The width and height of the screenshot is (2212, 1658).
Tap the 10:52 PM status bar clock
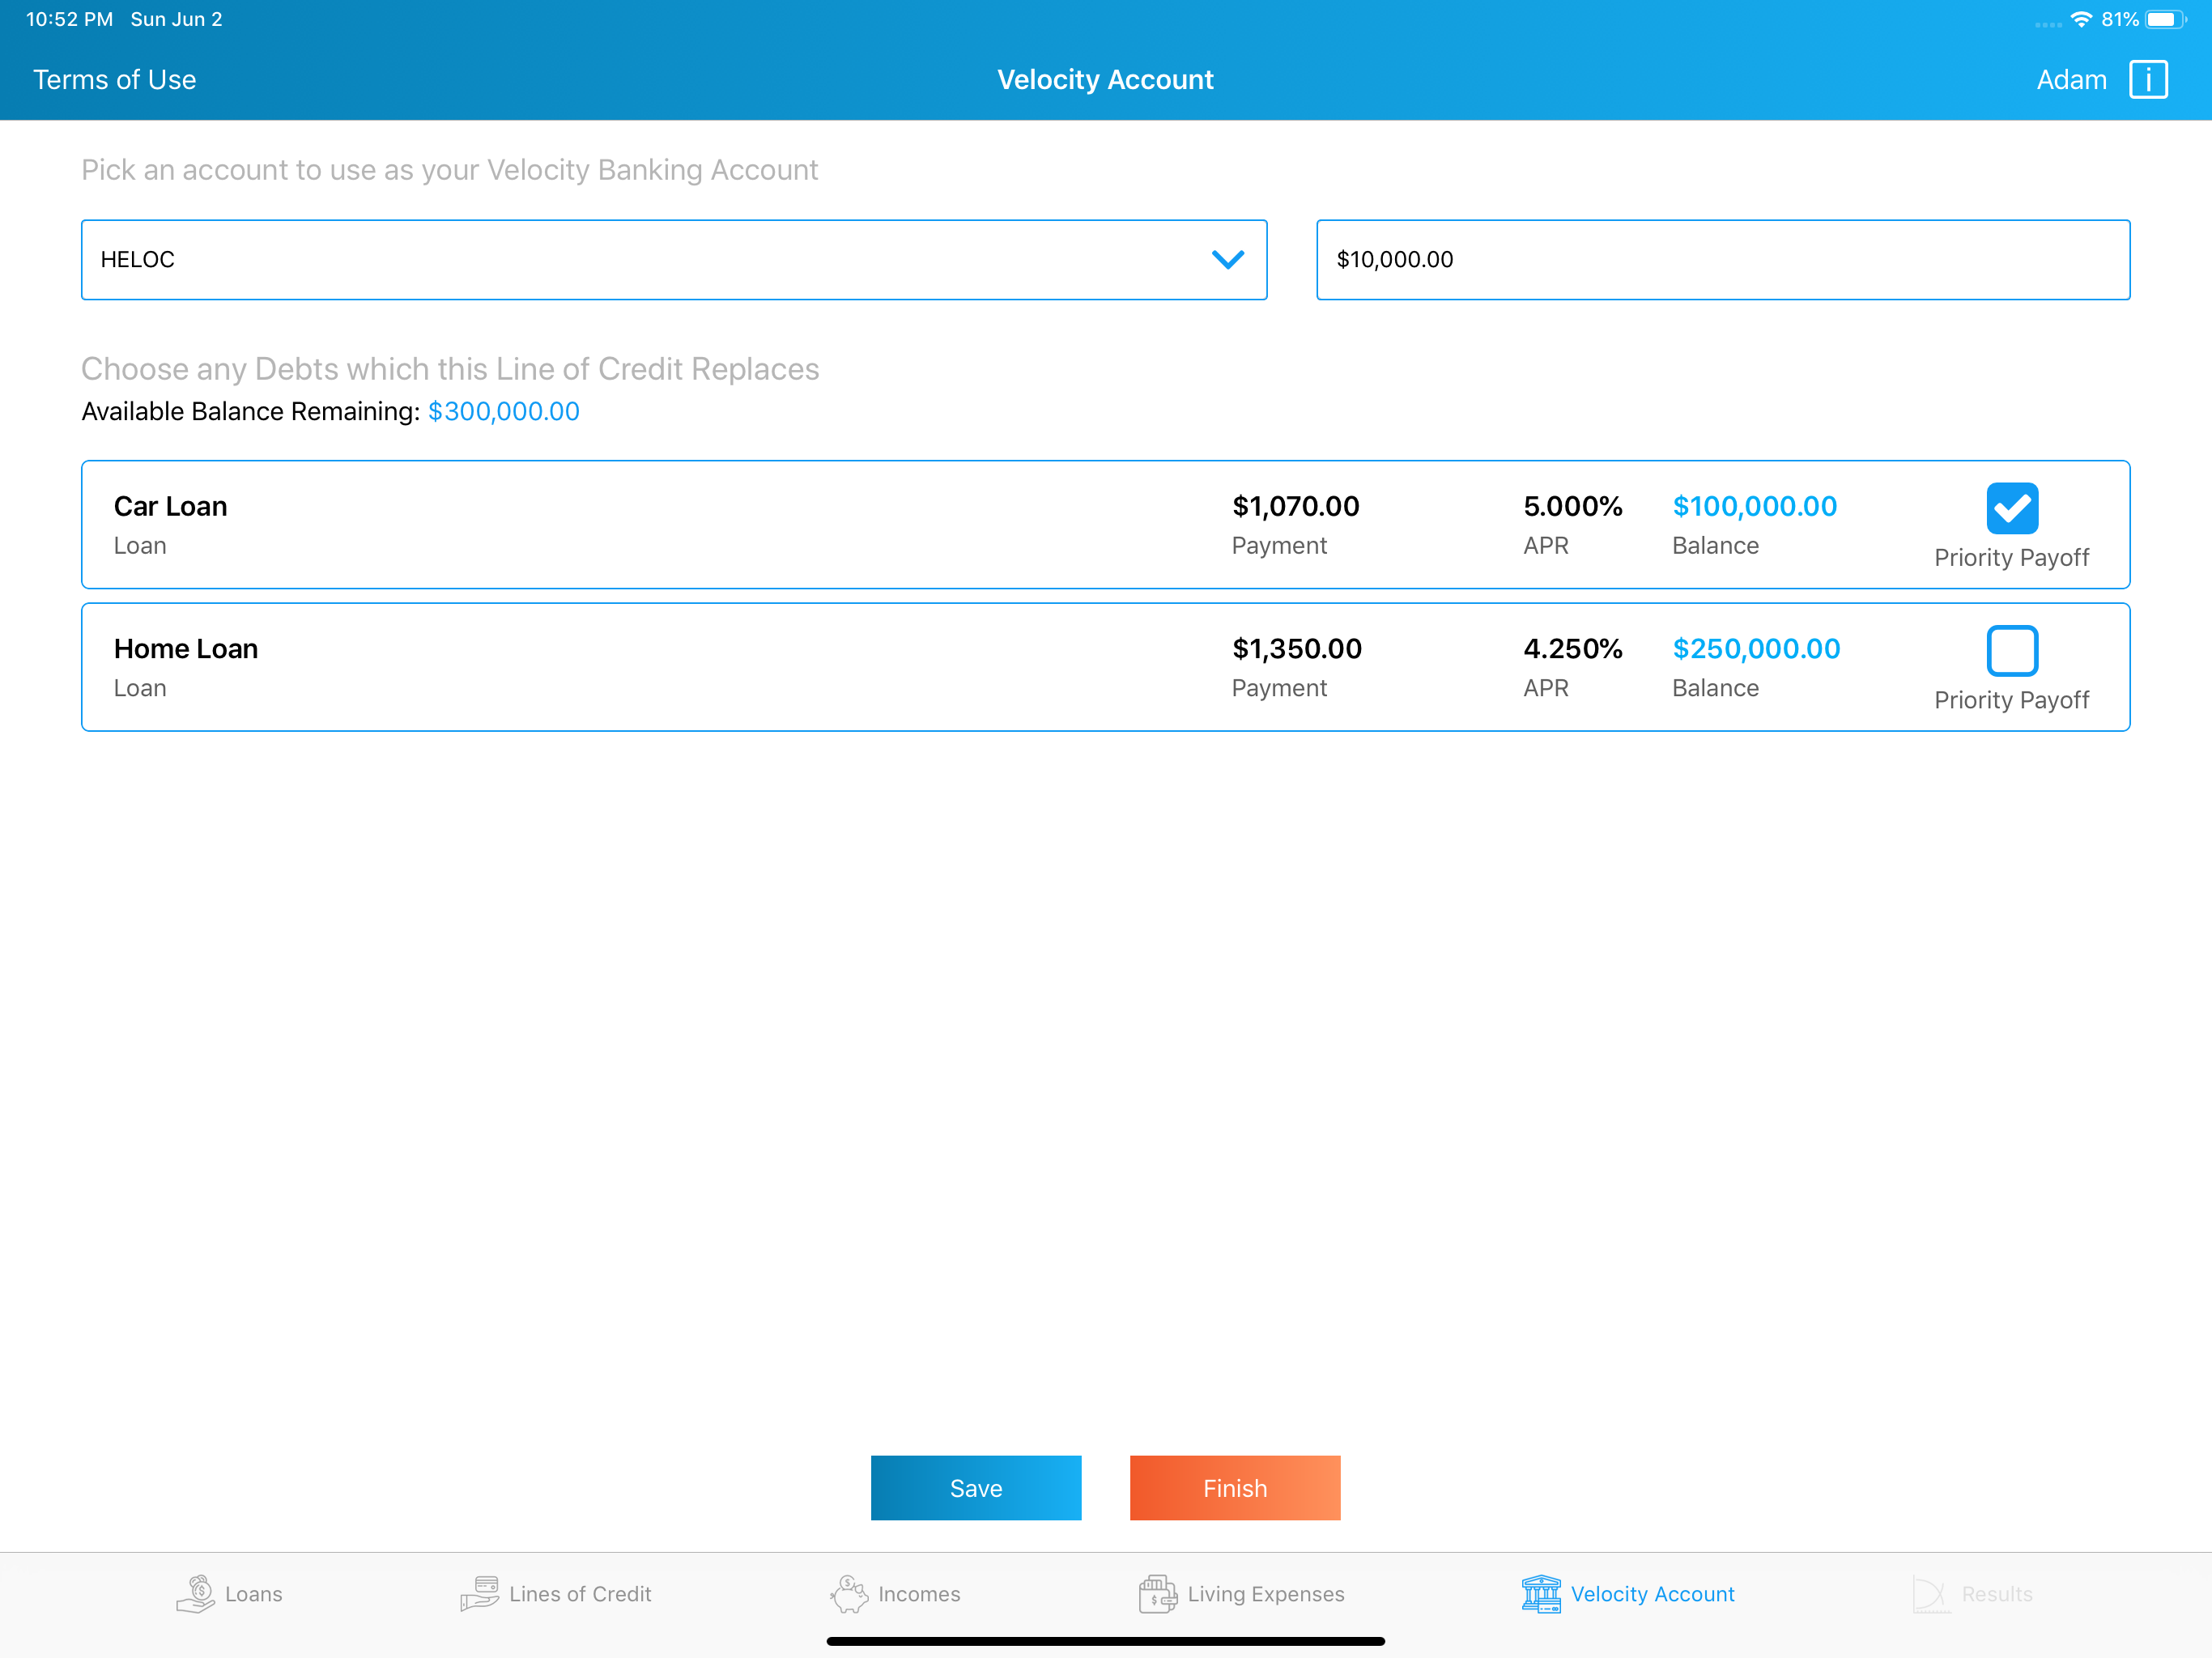point(70,19)
